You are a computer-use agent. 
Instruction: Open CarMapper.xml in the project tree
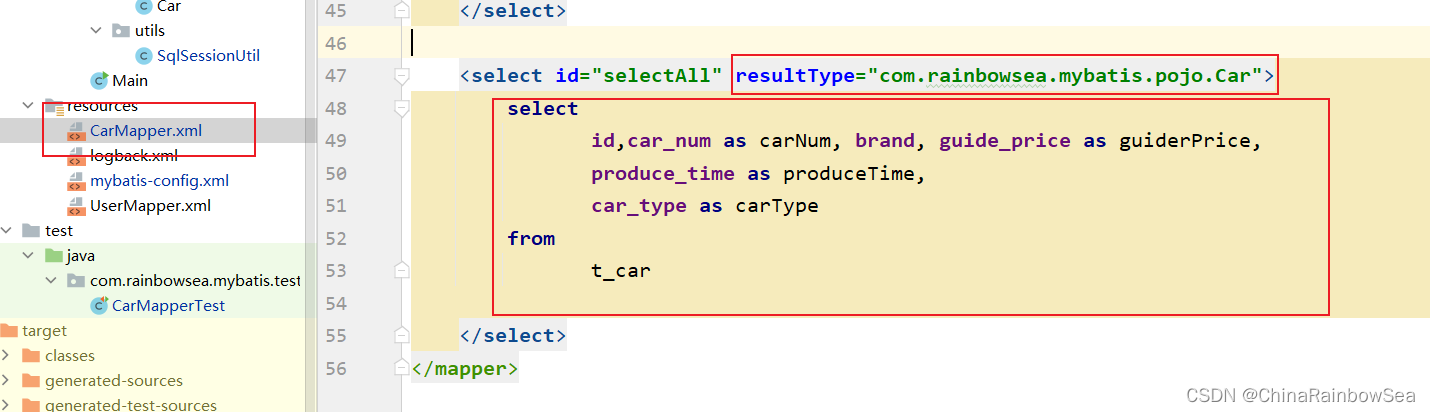click(x=145, y=130)
